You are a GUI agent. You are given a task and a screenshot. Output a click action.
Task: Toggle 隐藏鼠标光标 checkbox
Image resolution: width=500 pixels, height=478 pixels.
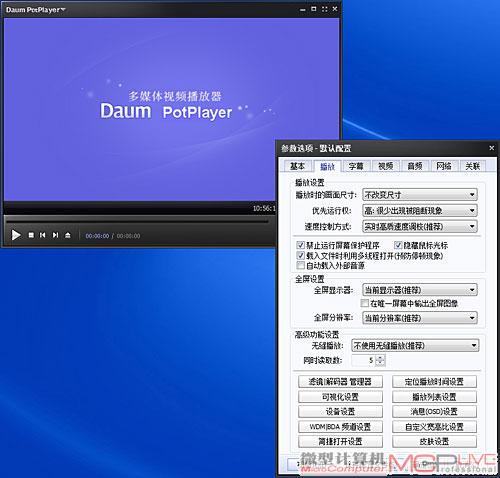[x=398, y=246]
